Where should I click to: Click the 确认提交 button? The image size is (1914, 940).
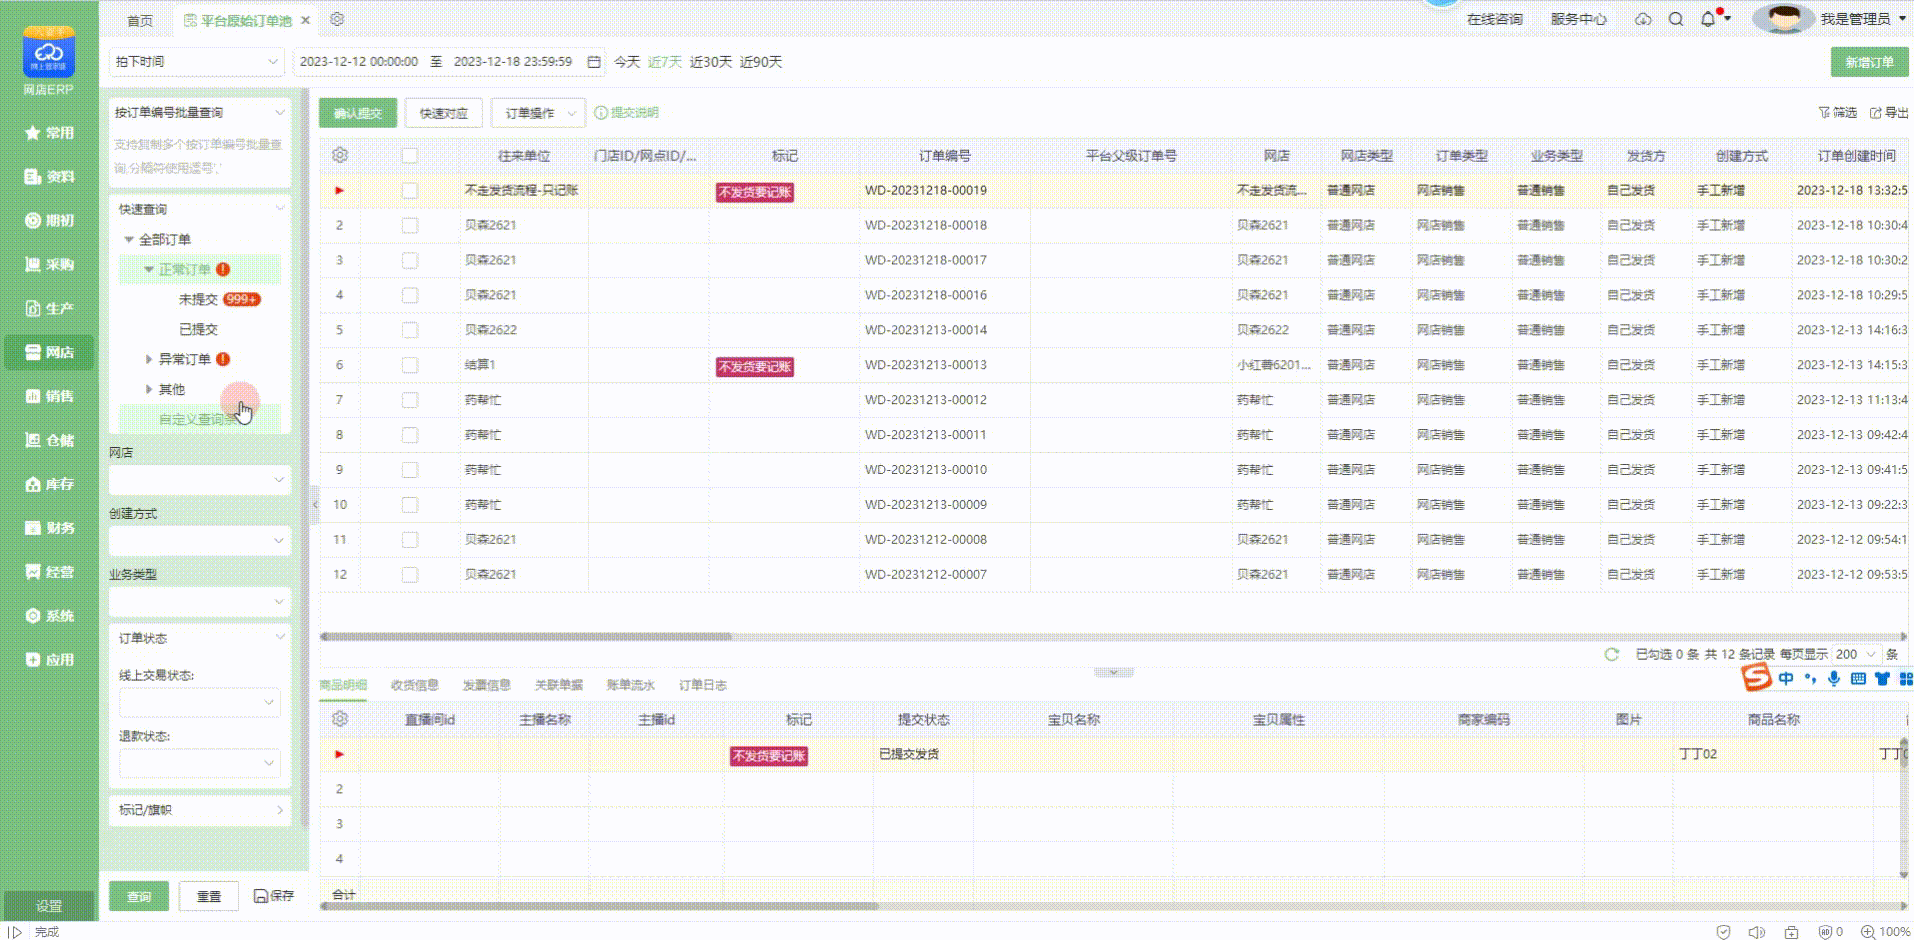click(x=357, y=113)
